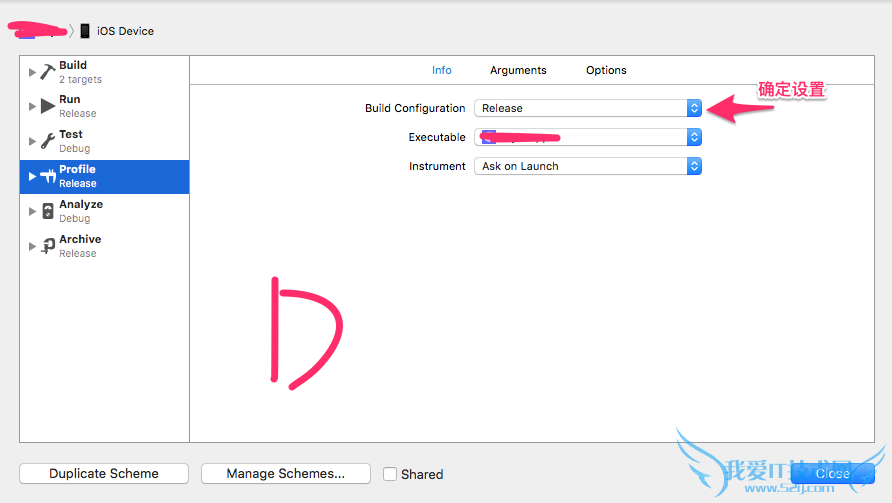
Task: Select the Archive Release row
Action: pos(105,246)
